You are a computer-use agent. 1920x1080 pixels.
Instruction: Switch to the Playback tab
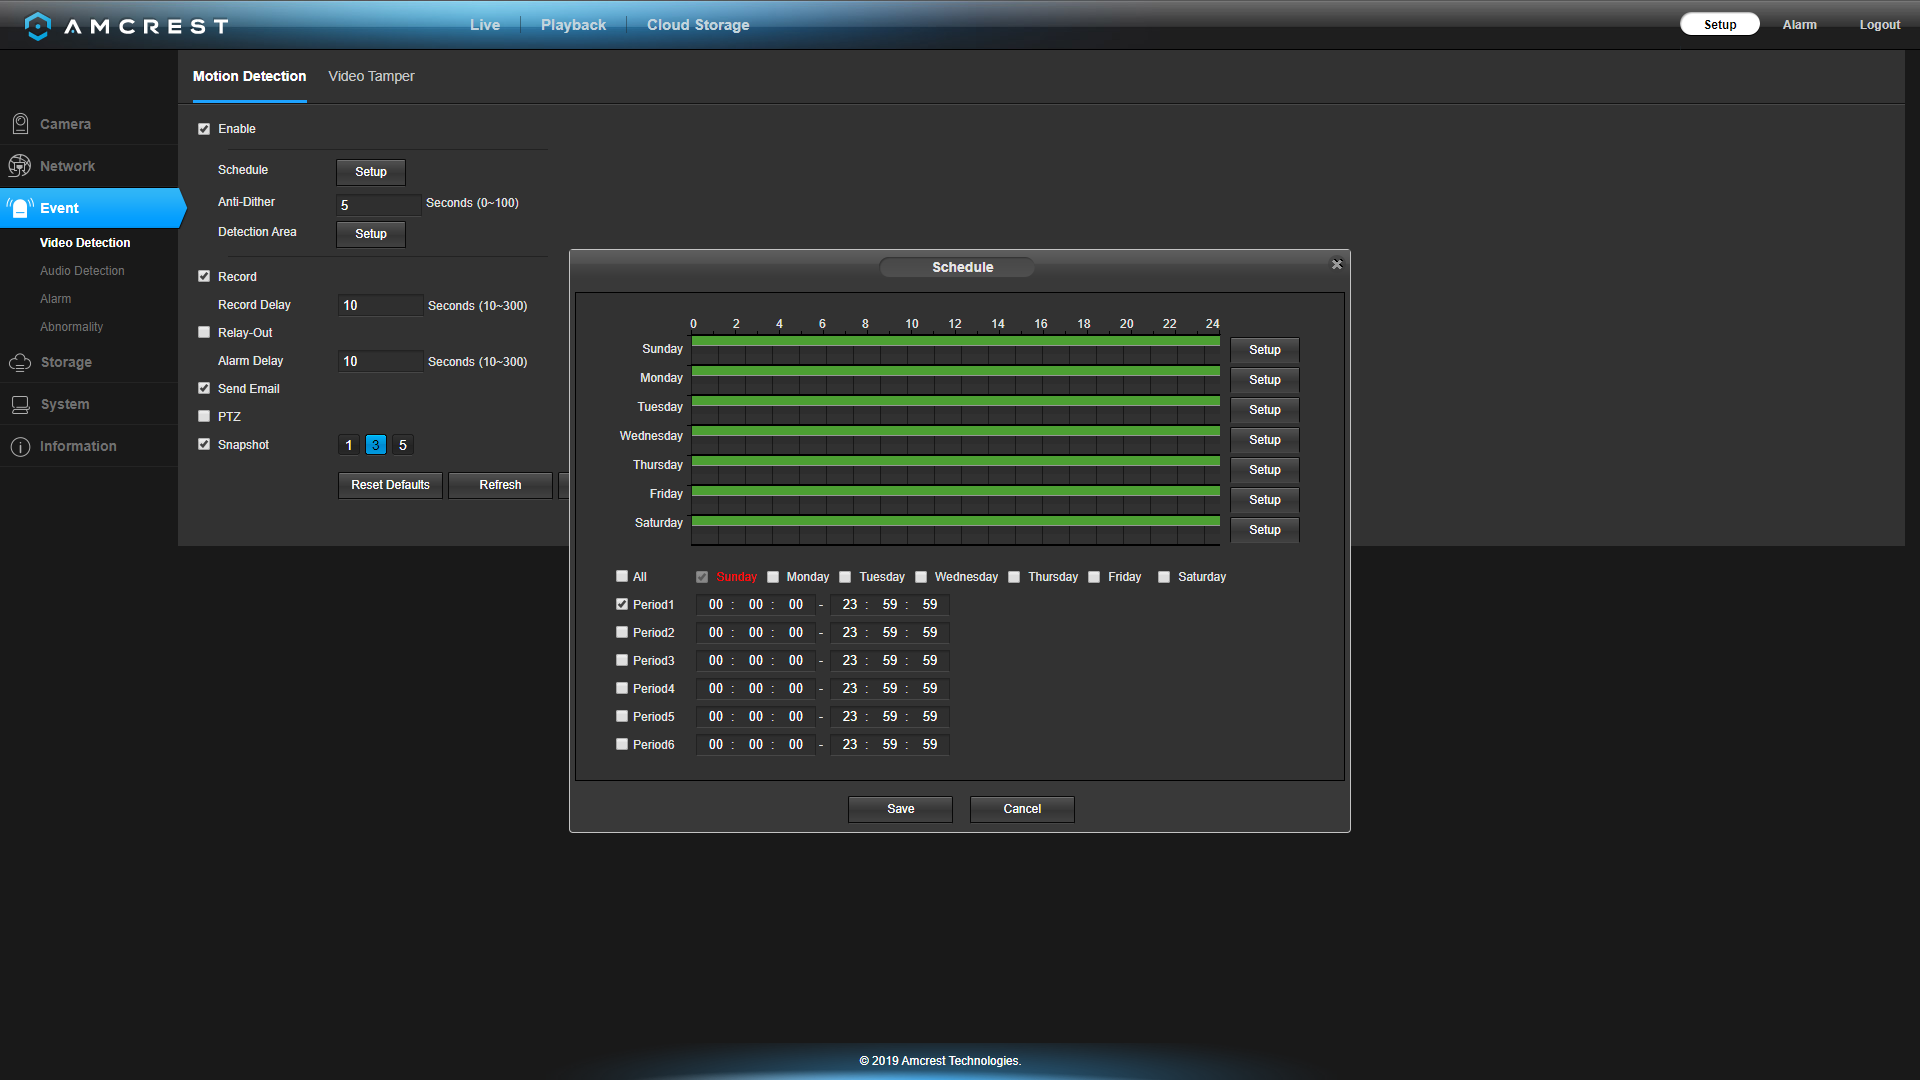point(573,25)
